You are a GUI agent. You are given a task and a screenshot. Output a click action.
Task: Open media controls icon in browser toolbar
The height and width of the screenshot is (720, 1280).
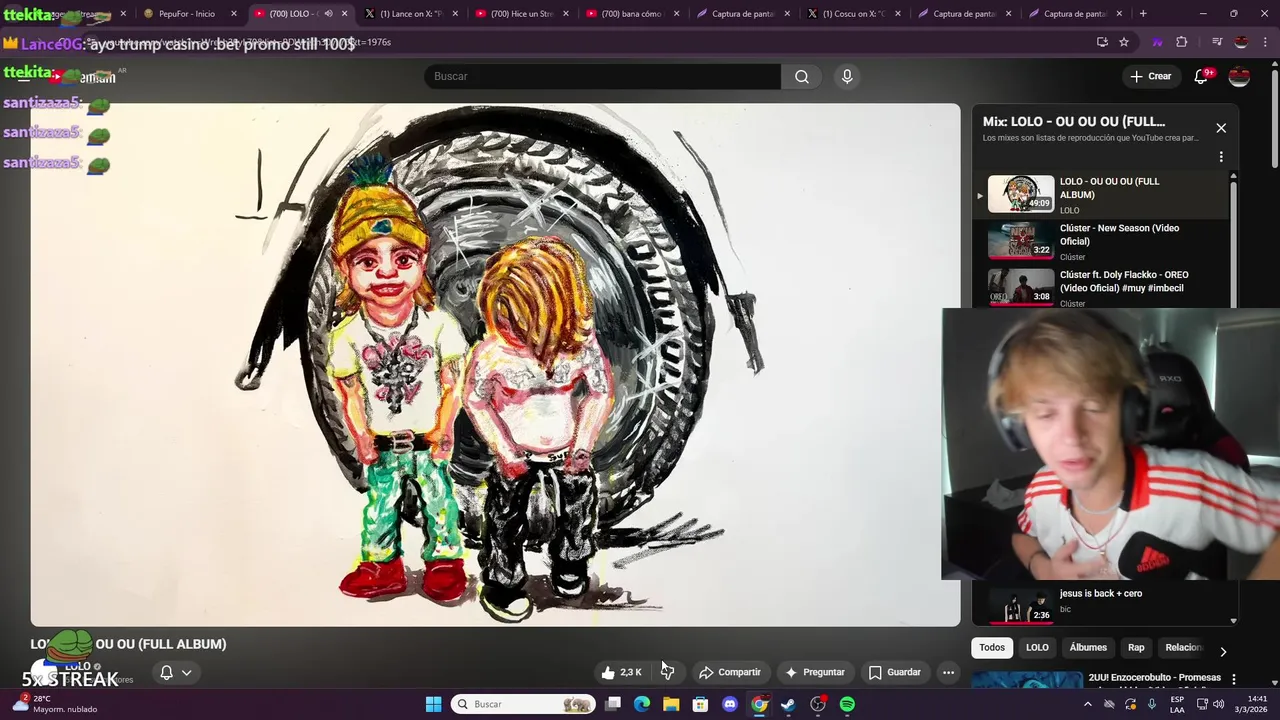click(x=1217, y=42)
